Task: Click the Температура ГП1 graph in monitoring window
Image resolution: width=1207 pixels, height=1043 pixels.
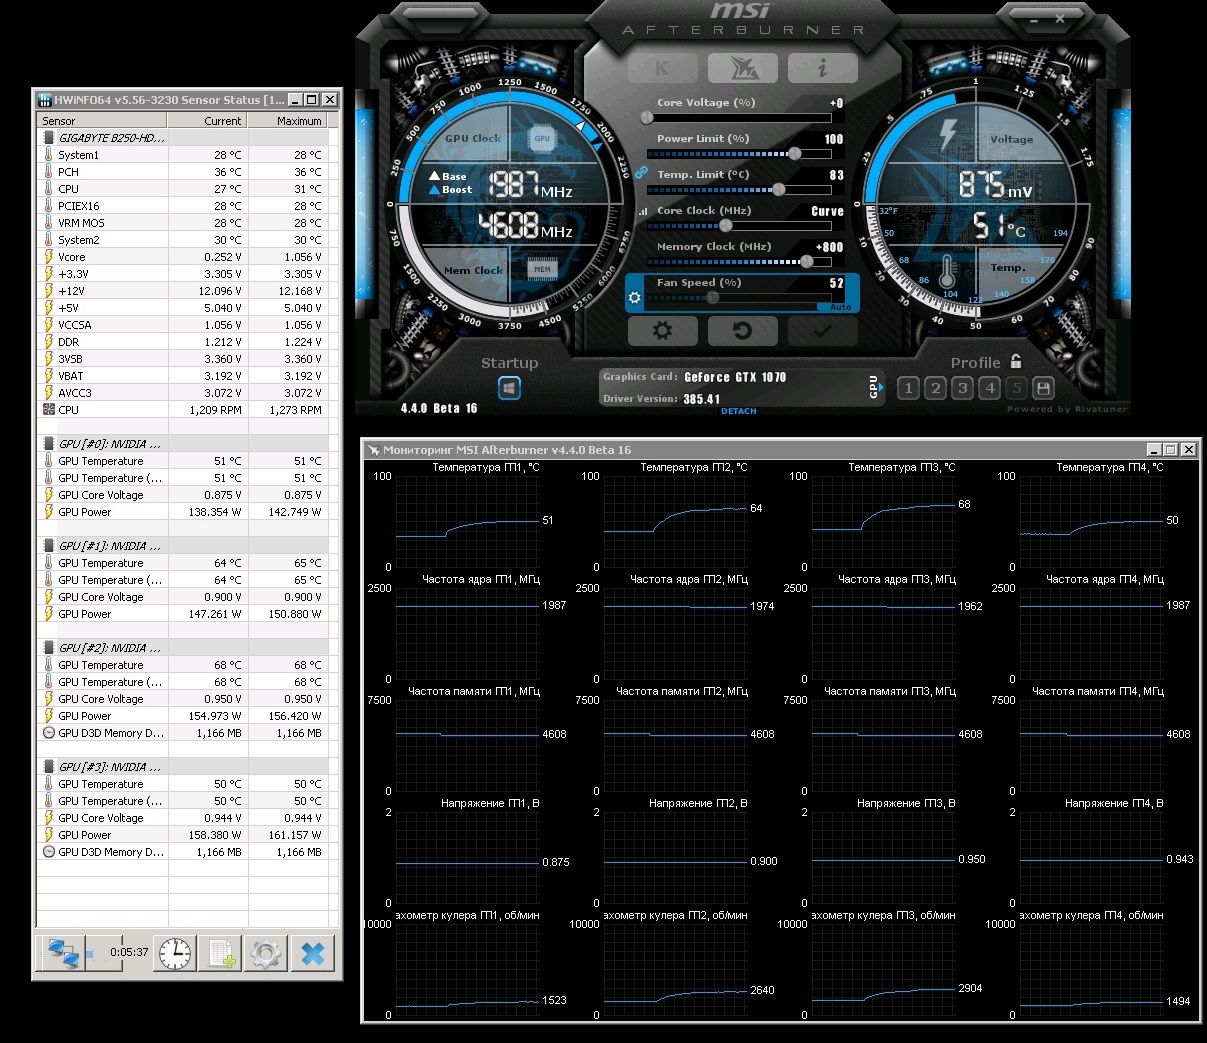Action: click(467, 522)
